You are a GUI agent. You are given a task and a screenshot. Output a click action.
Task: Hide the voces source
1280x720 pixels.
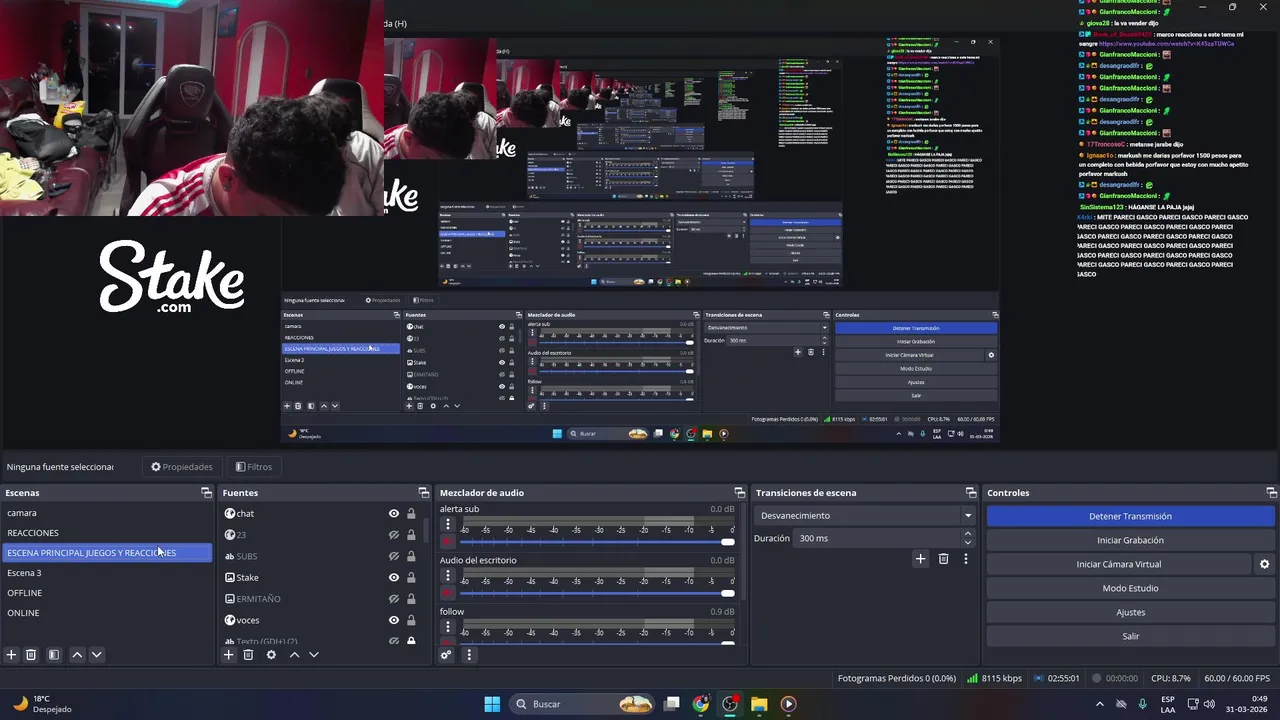(x=394, y=620)
